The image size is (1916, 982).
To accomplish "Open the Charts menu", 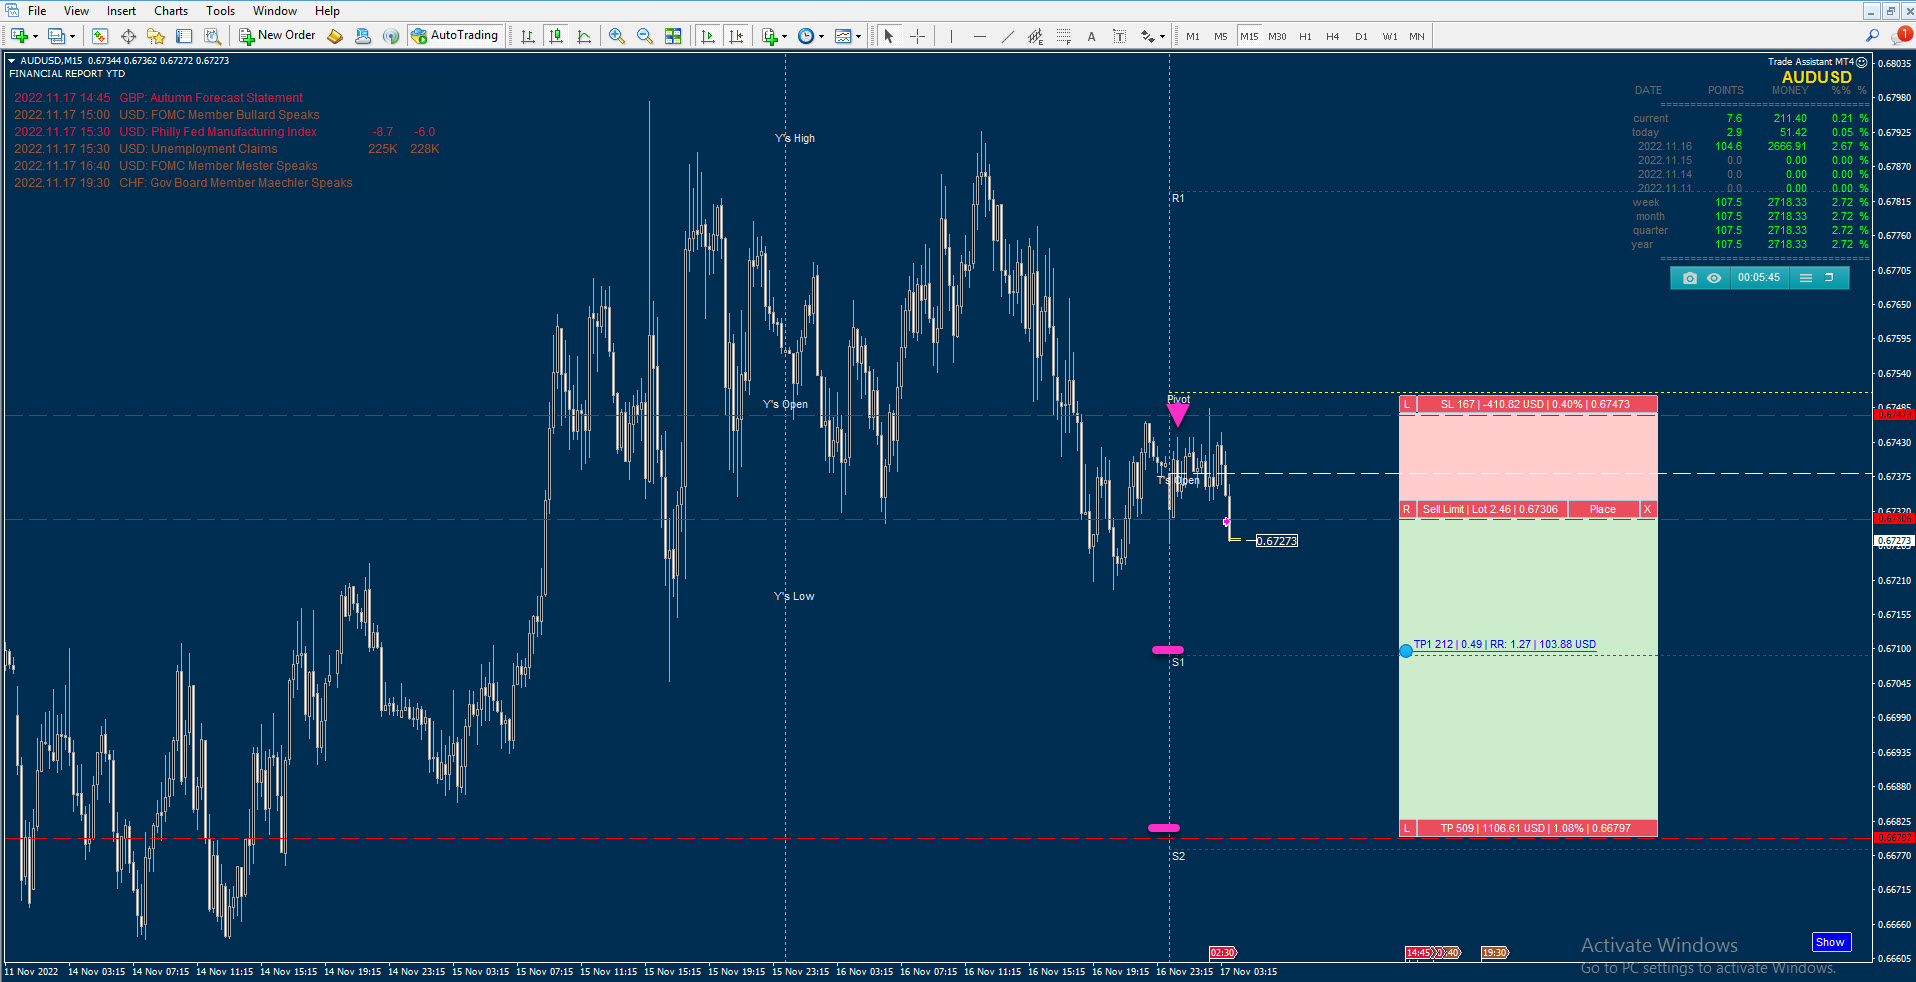I will [171, 11].
